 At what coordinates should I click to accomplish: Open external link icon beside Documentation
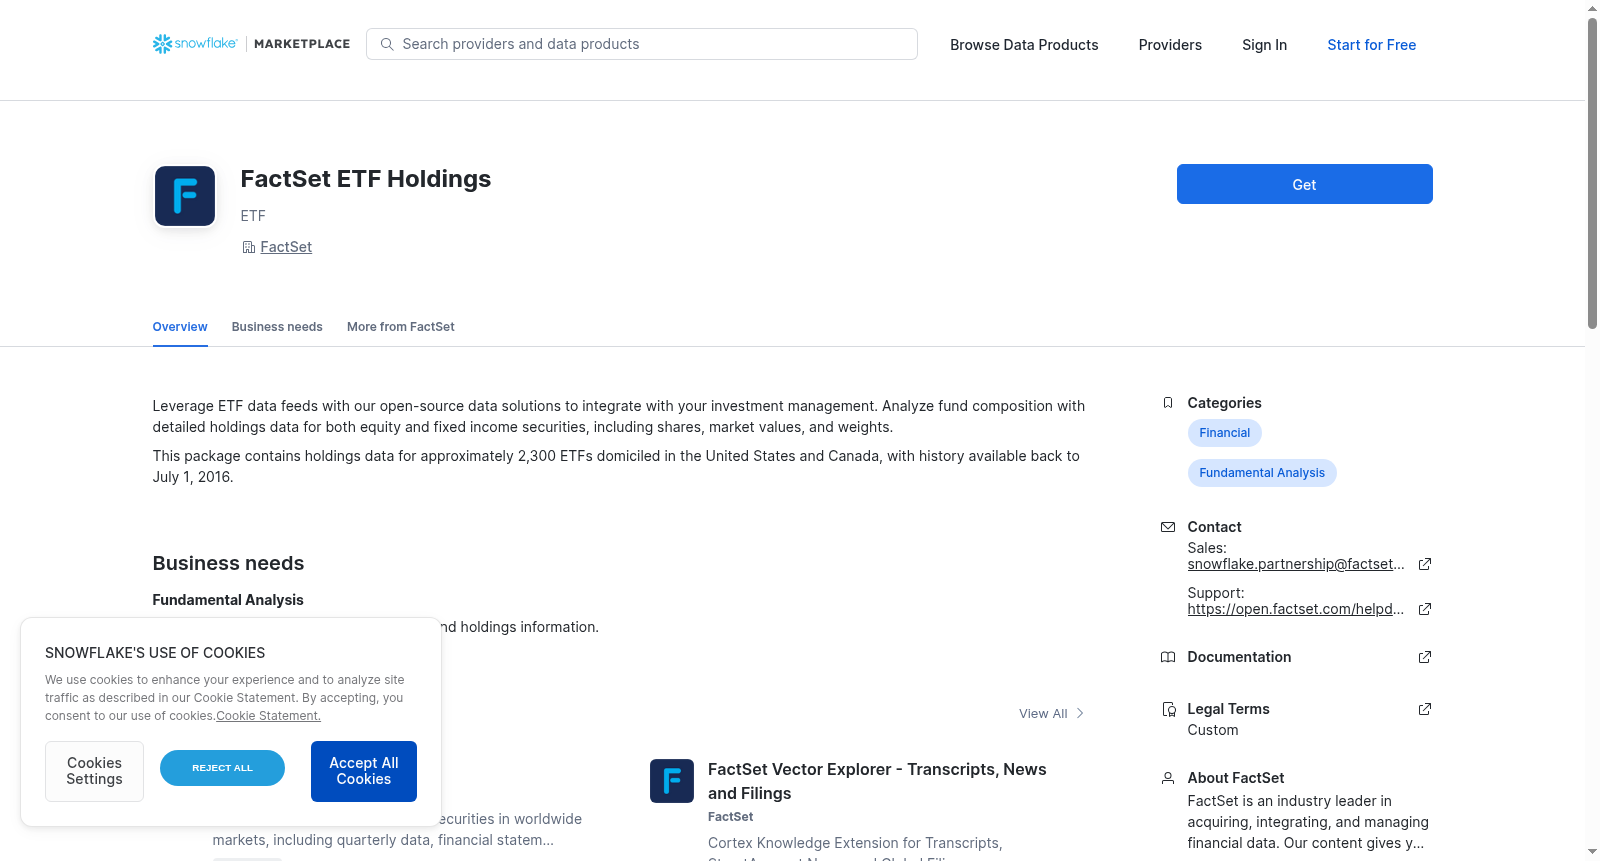click(x=1425, y=657)
